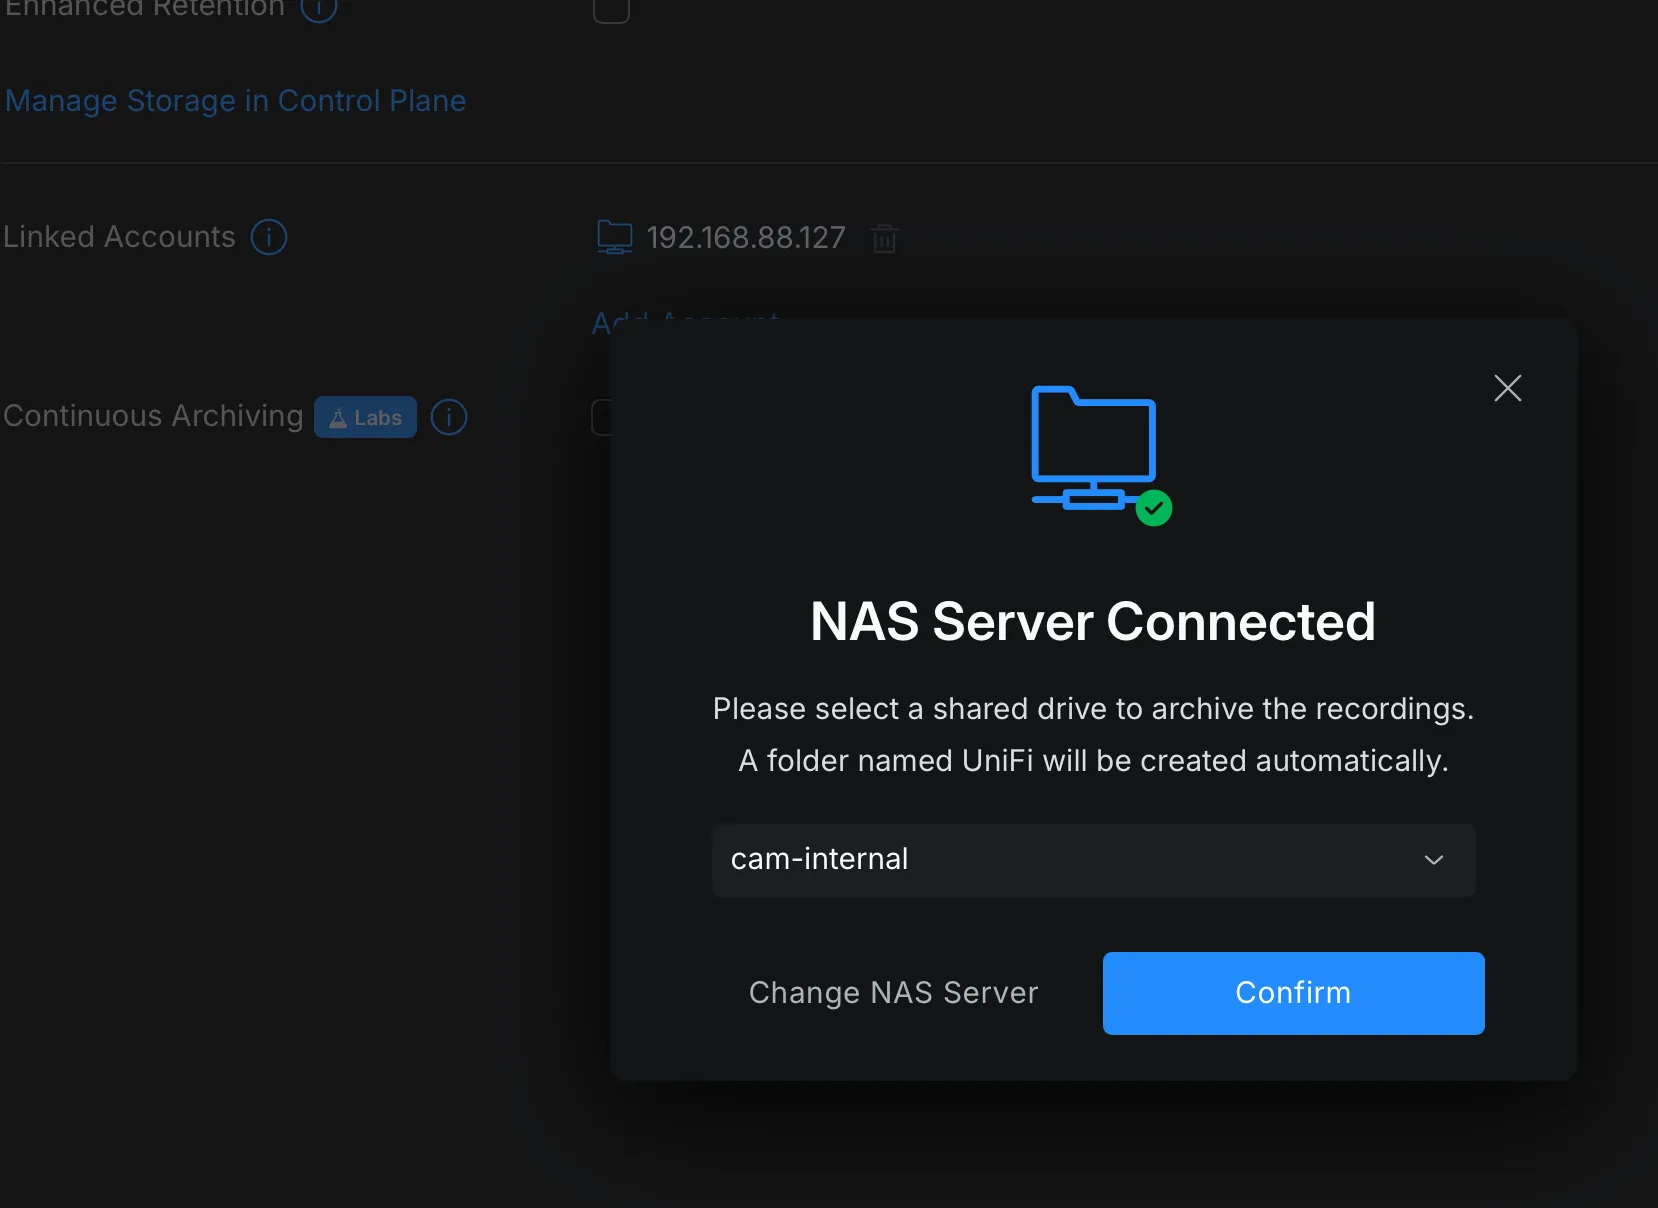The image size is (1658, 1208).
Task: Click Change NAS Server
Action: click(x=893, y=993)
